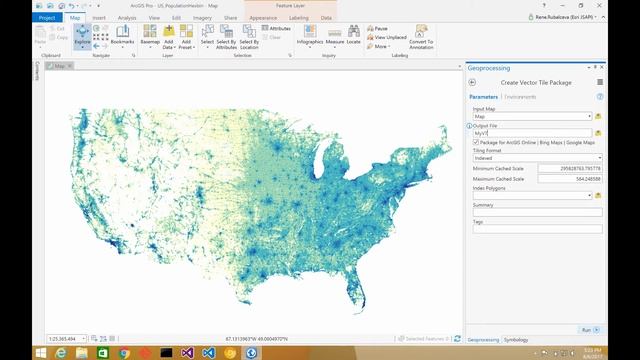640x360 pixels.
Task: Switch to the Imagery ribbon tab
Action: point(202,18)
